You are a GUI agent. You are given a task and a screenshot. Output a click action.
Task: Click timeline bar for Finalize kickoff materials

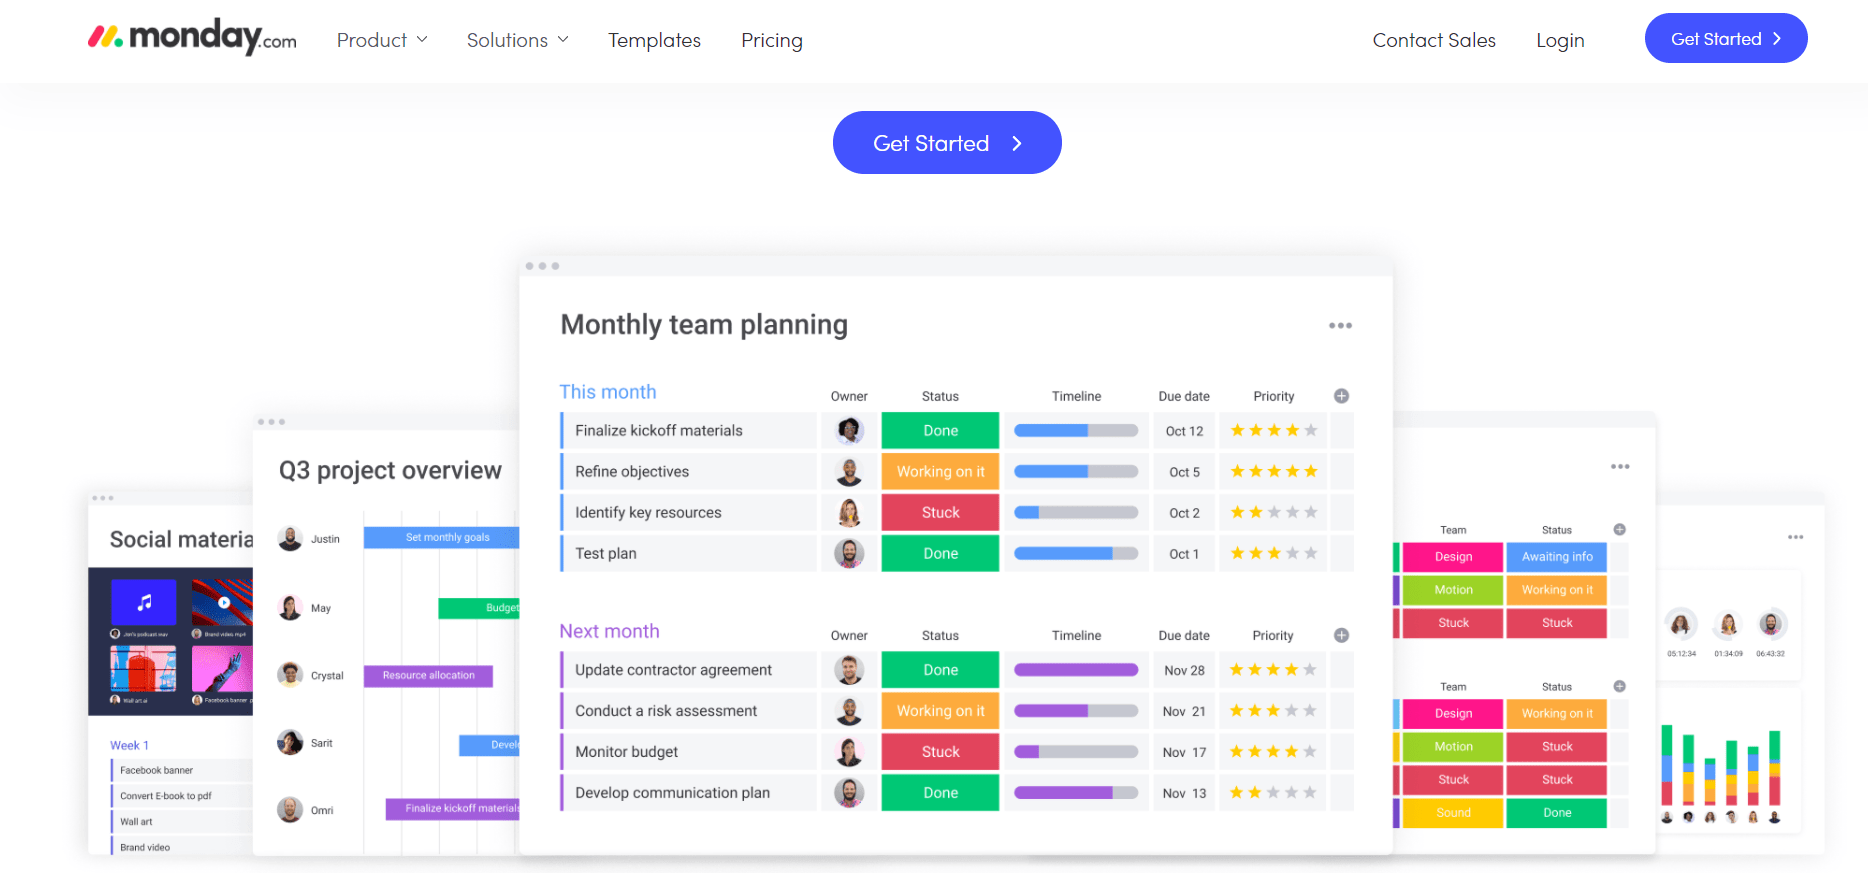(1076, 431)
